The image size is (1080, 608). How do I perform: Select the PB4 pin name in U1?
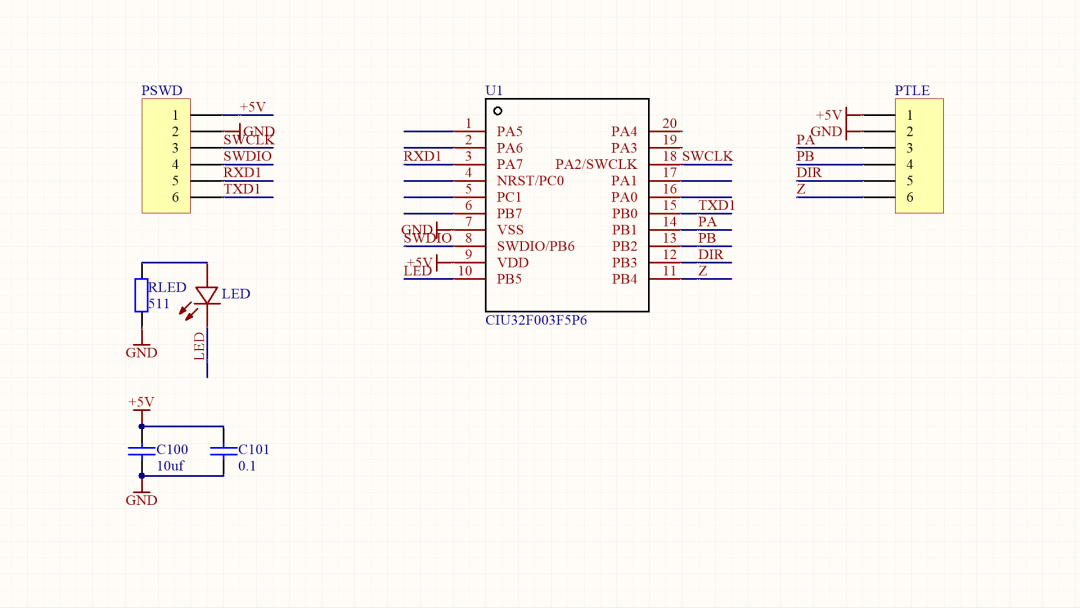coord(625,280)
